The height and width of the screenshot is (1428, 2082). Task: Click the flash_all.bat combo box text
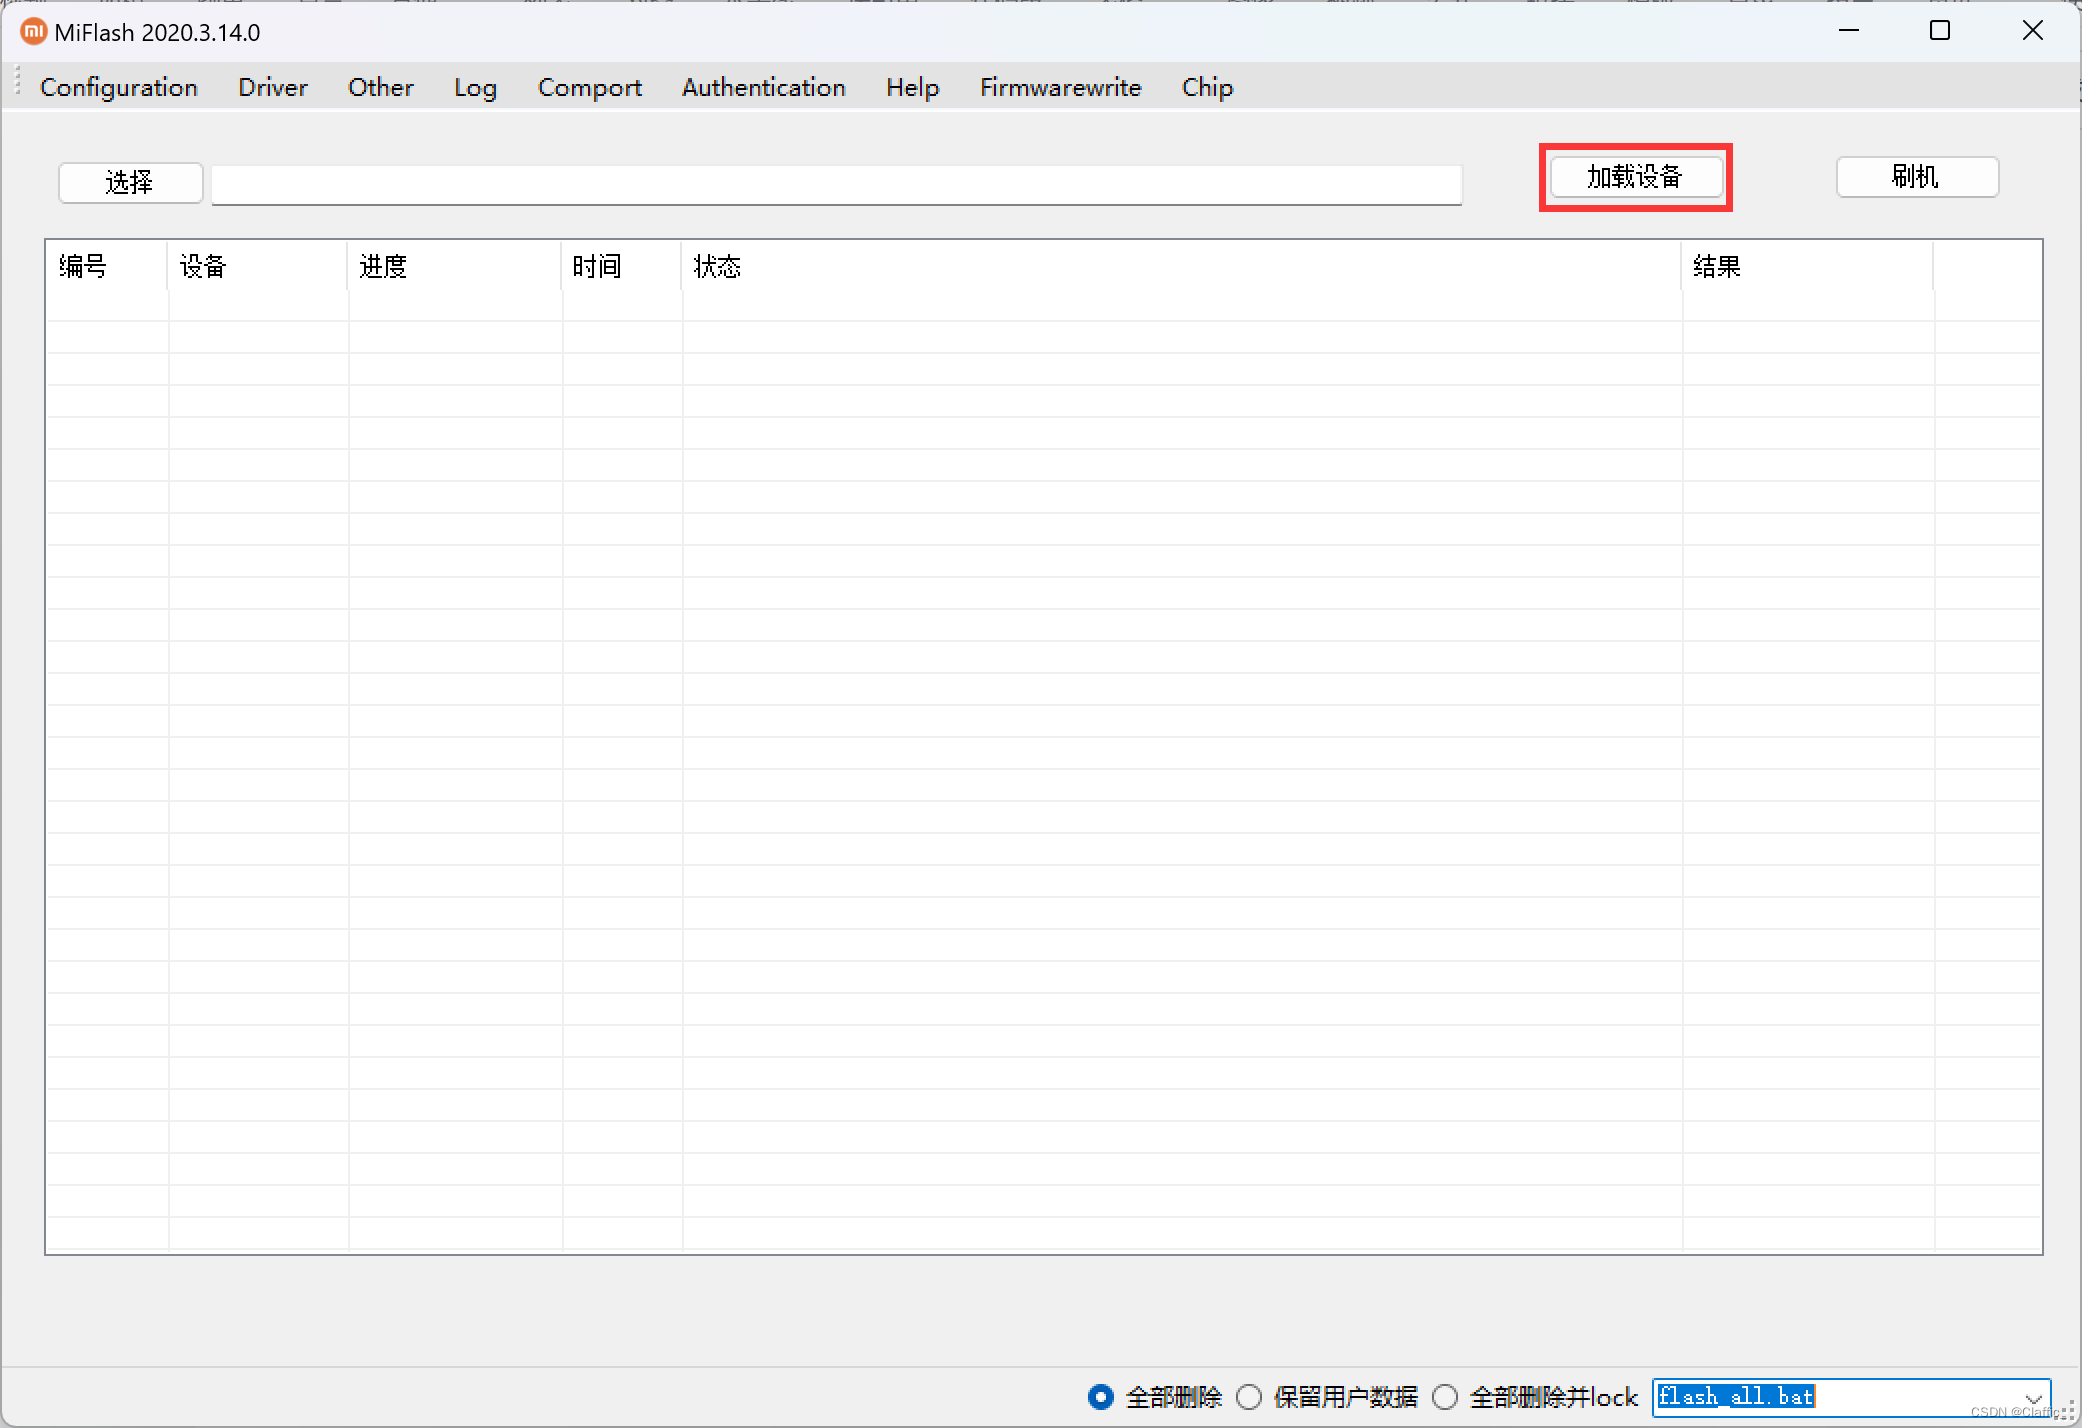point(1736,1396)
